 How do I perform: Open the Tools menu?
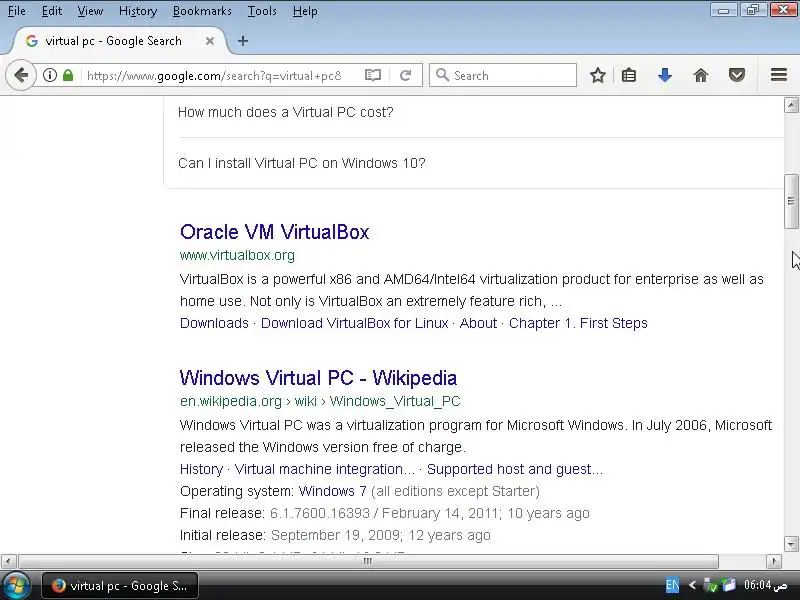[x=262, y=11]
